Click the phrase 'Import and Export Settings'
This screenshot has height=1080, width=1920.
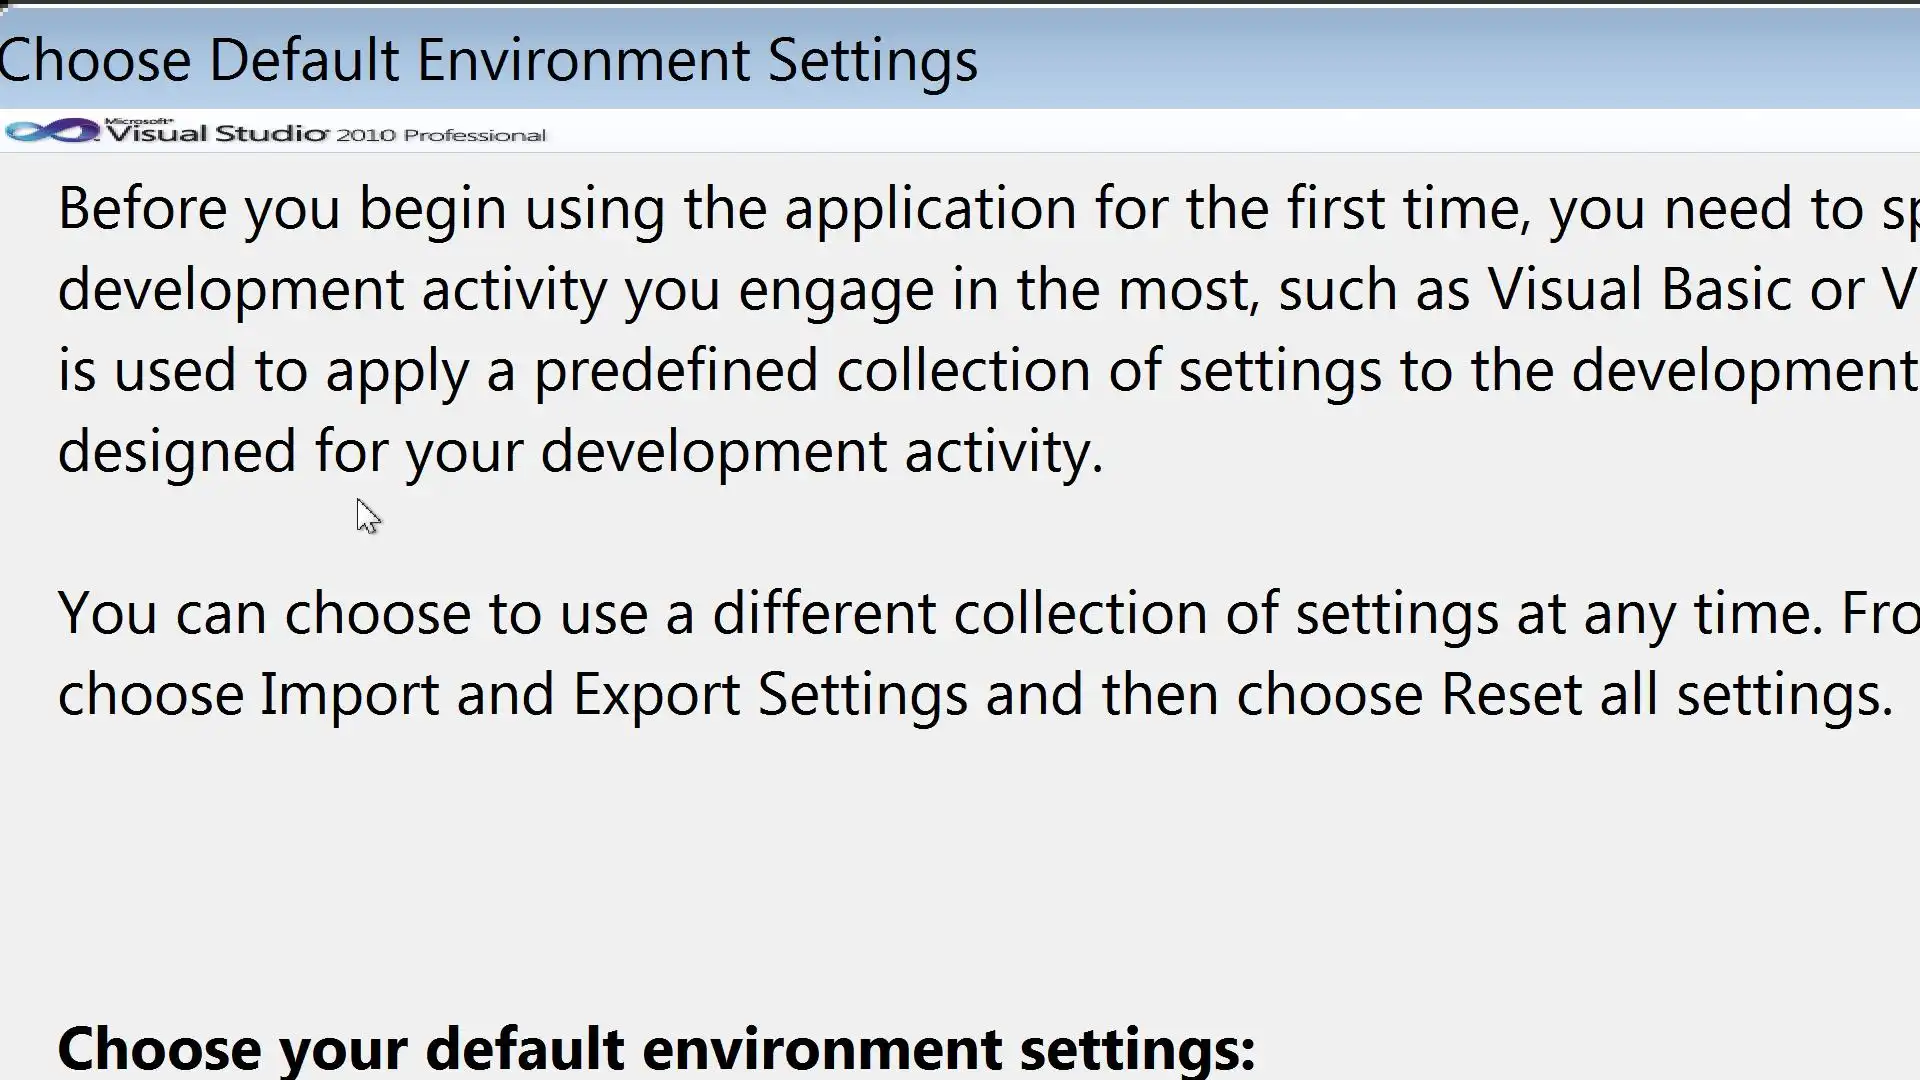coord(614,694)
